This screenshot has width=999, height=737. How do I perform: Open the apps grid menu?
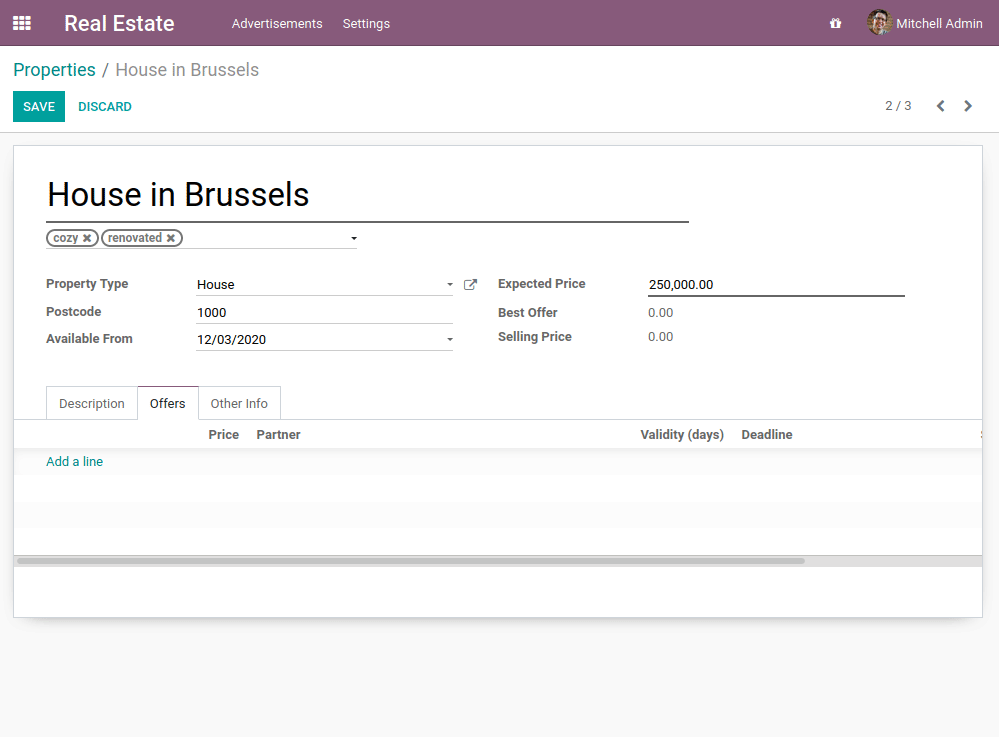click(22, 23)
